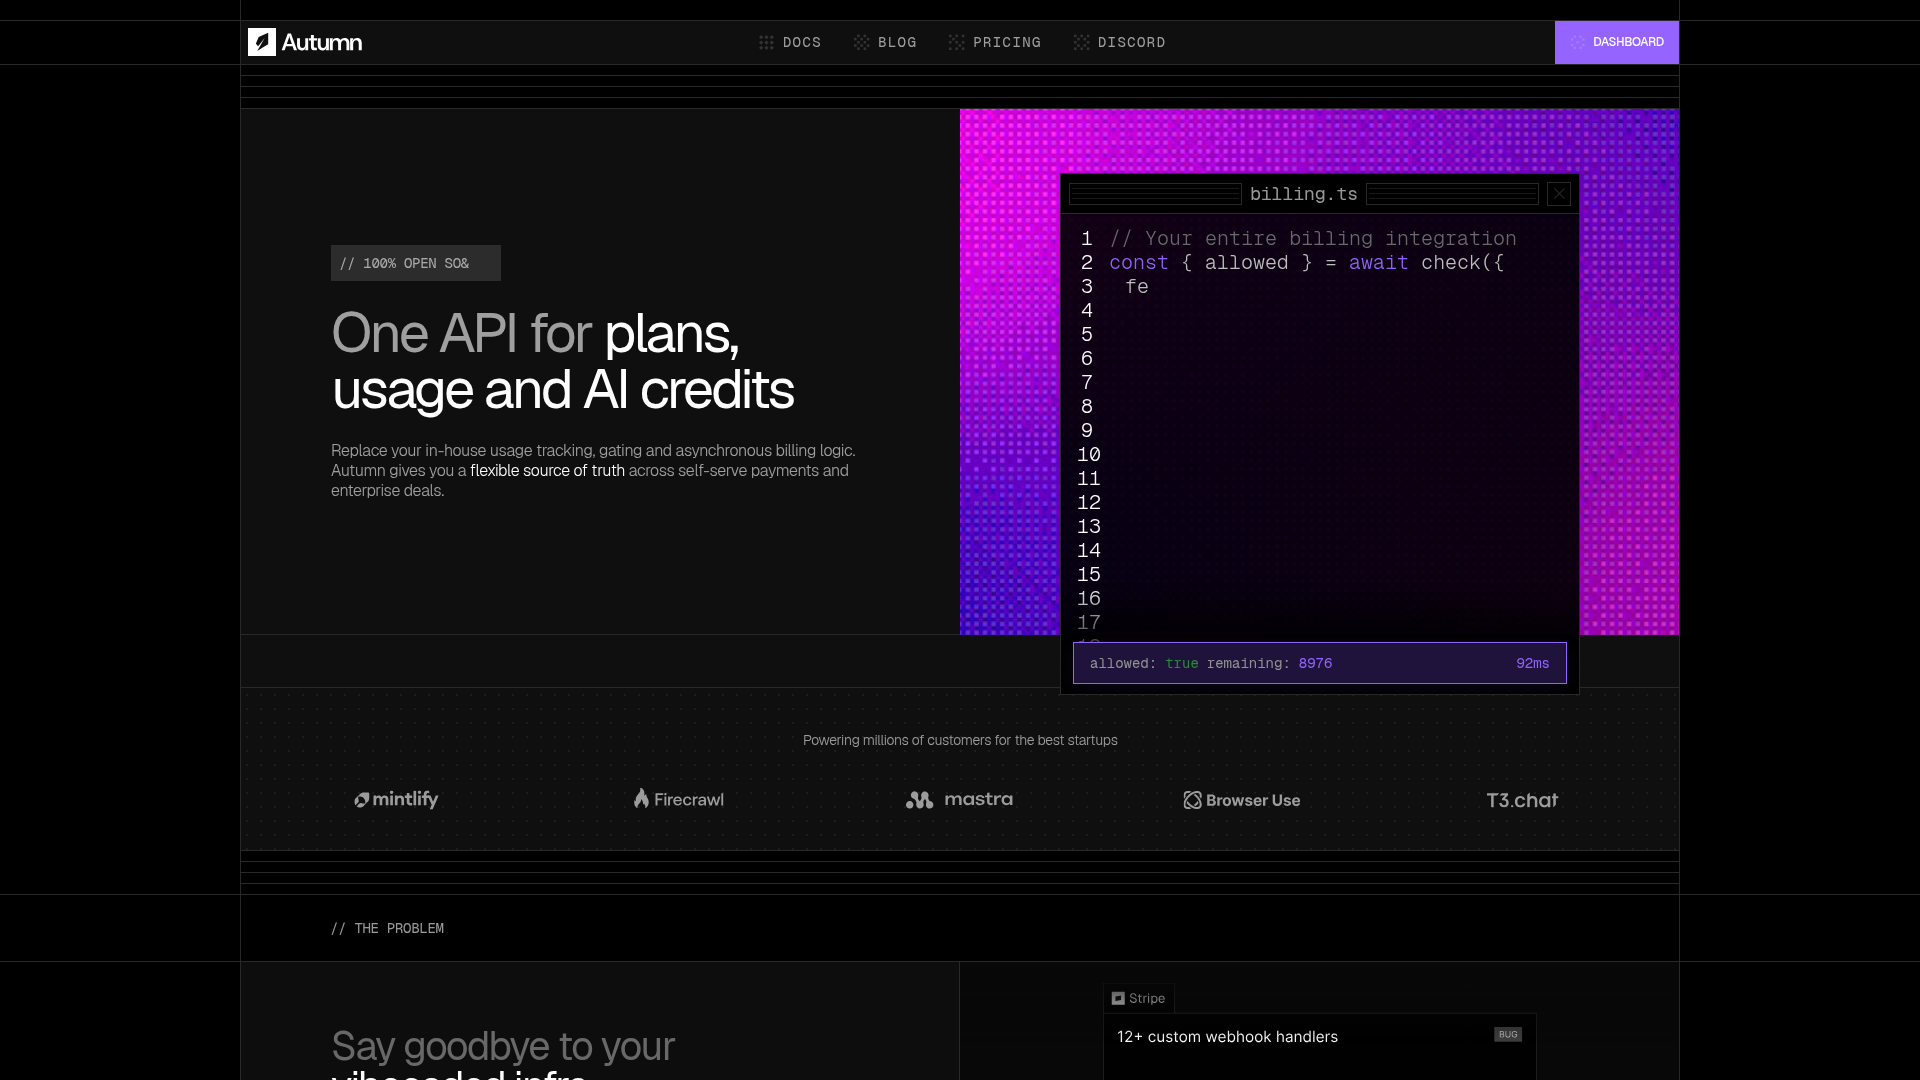The width and height of the screenshot is (1920, 1080).
Task: Click the 'Say goodbye to your' heading
Action: tap(503, 1046)
